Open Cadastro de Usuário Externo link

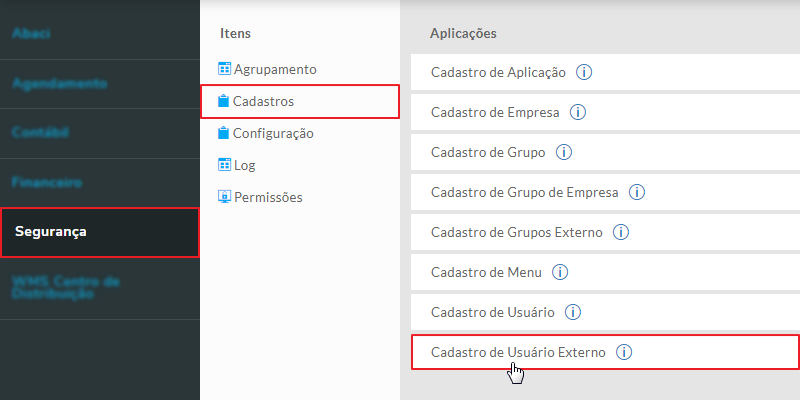(517, 352)
